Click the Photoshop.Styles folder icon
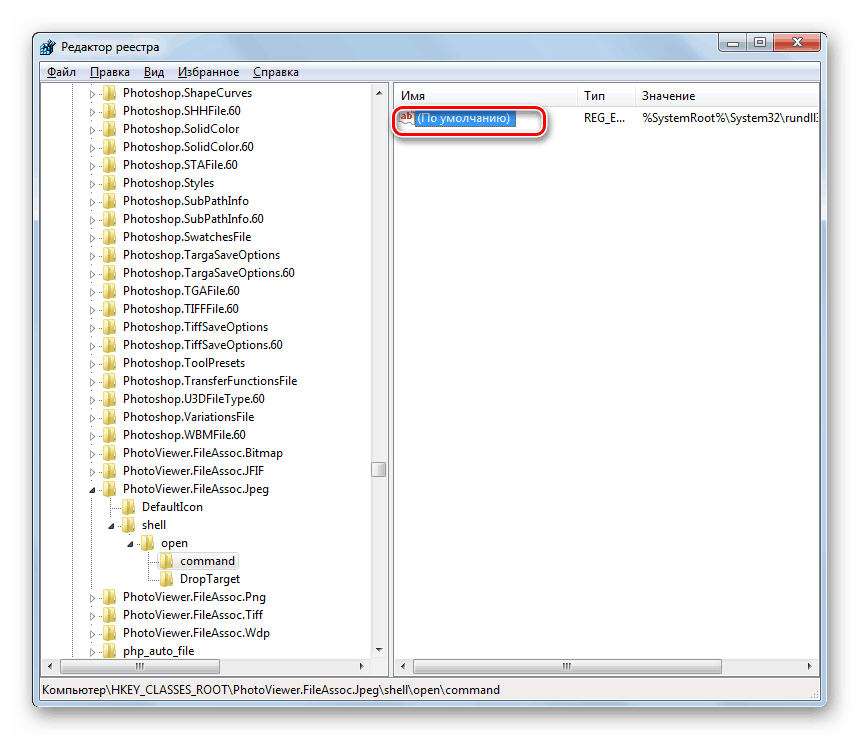860x740 pixels. [x=108, y=182]
